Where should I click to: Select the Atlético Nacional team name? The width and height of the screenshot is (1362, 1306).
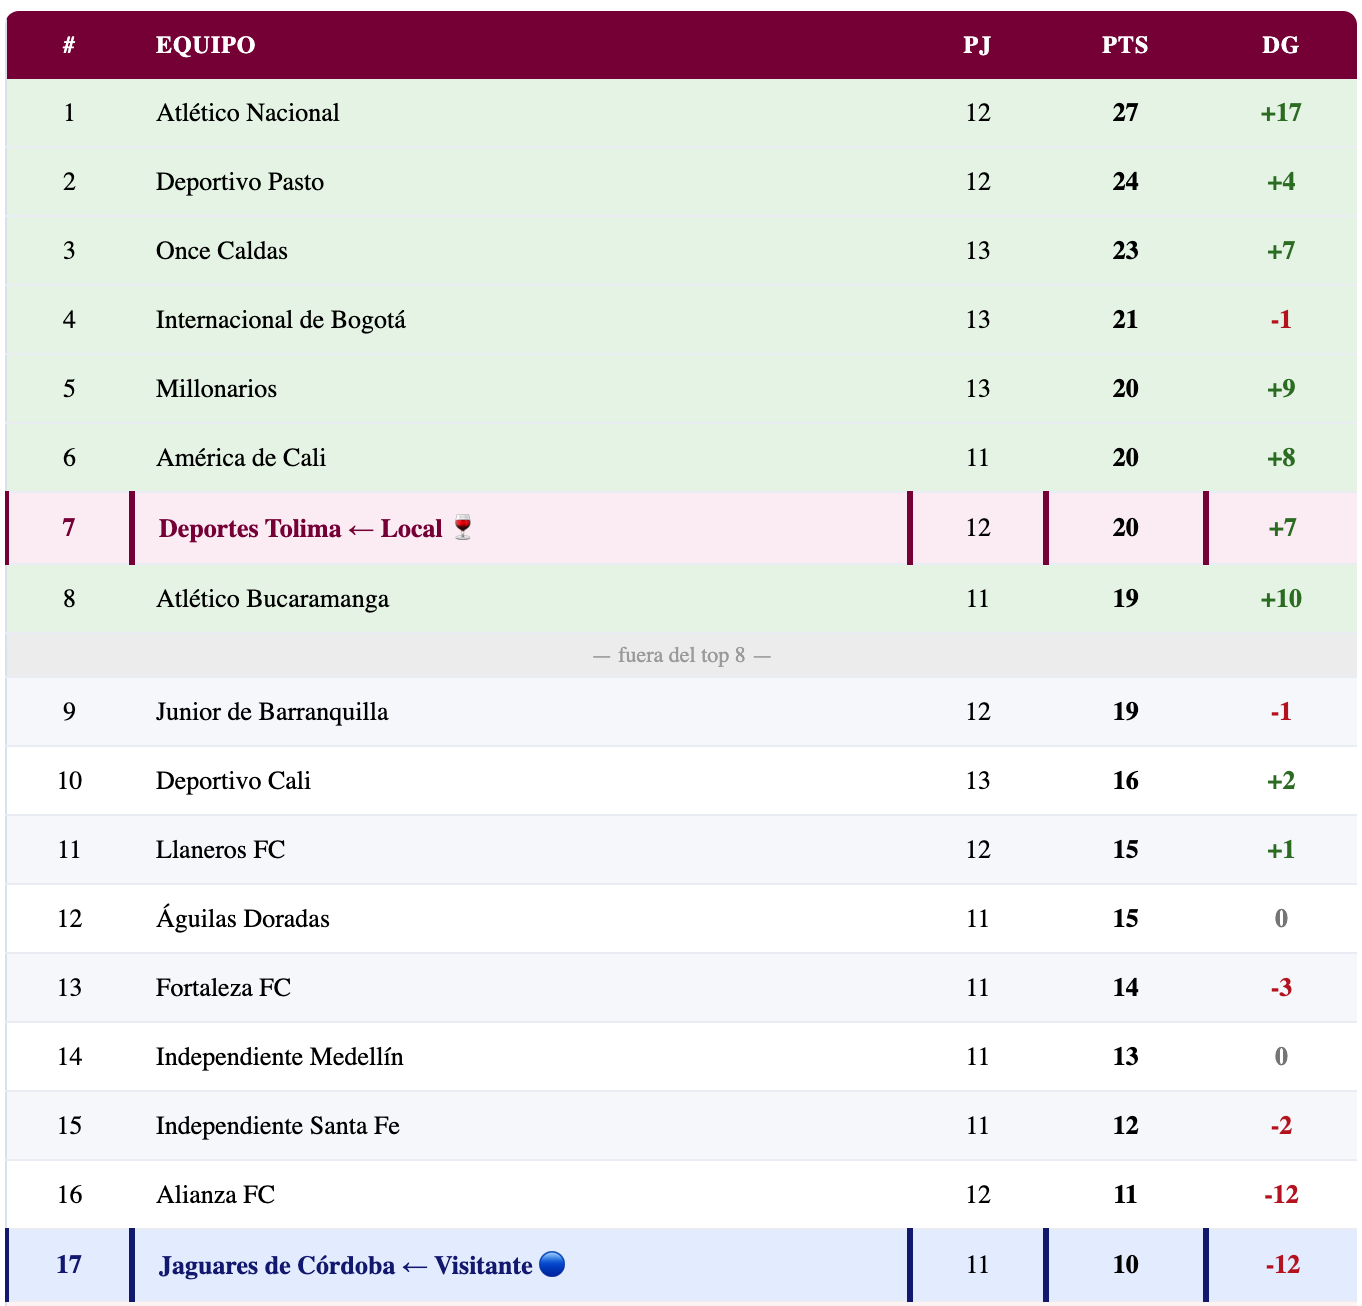click(248, 113)
